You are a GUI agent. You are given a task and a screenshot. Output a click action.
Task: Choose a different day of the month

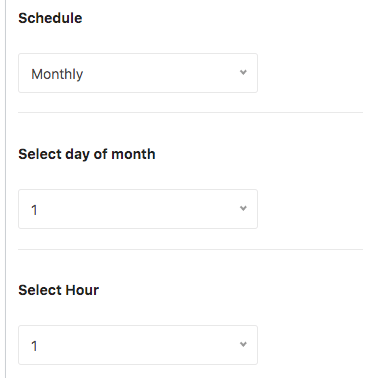tap(138, 209)
